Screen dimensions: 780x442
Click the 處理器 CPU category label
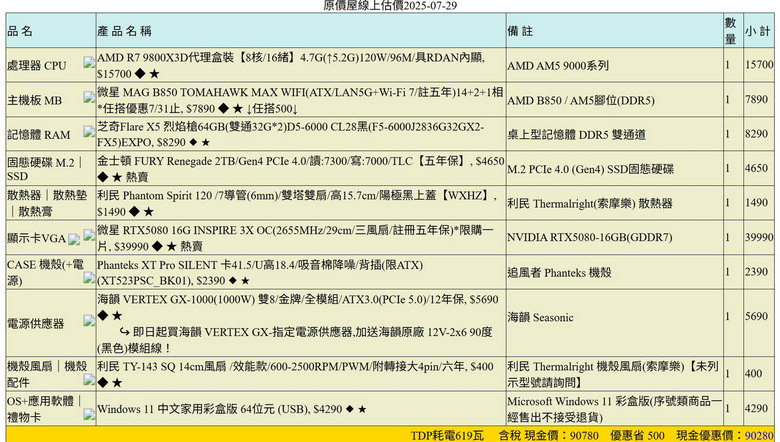coord(36,66)
